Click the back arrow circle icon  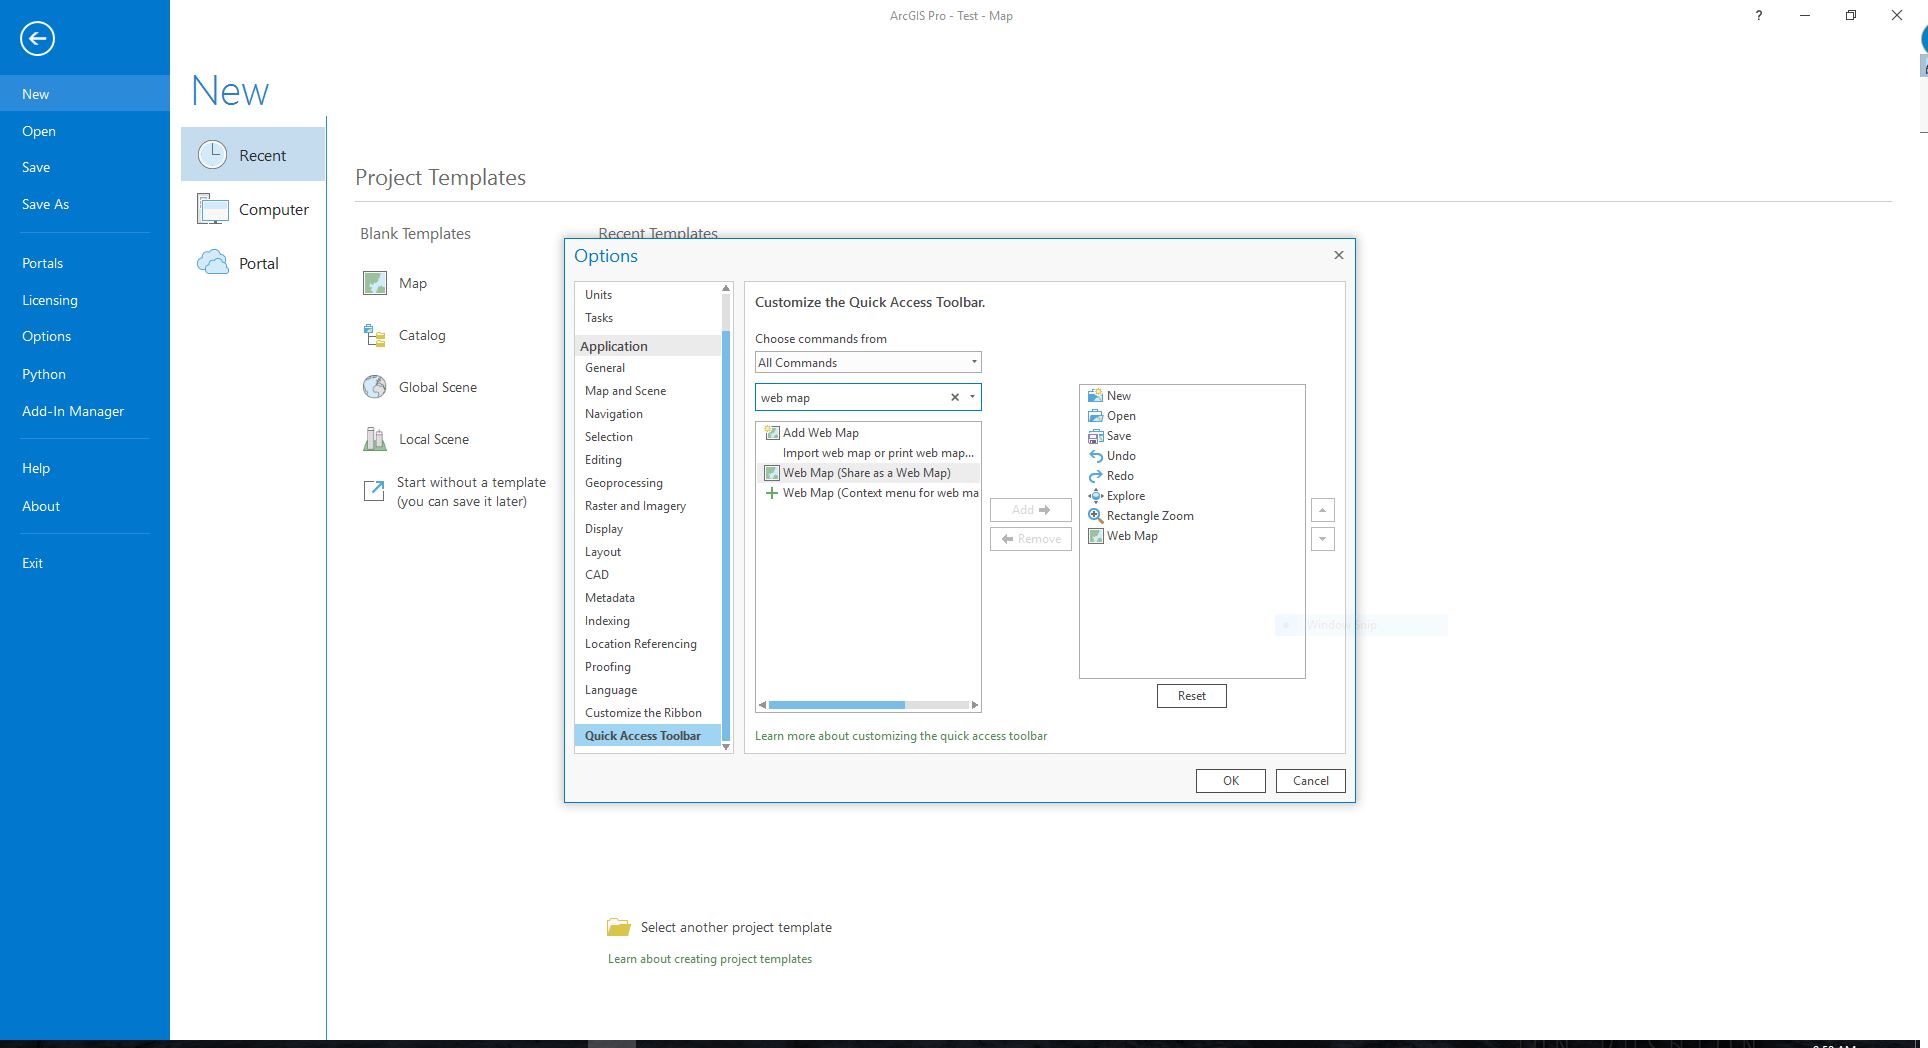pos(37,39)
